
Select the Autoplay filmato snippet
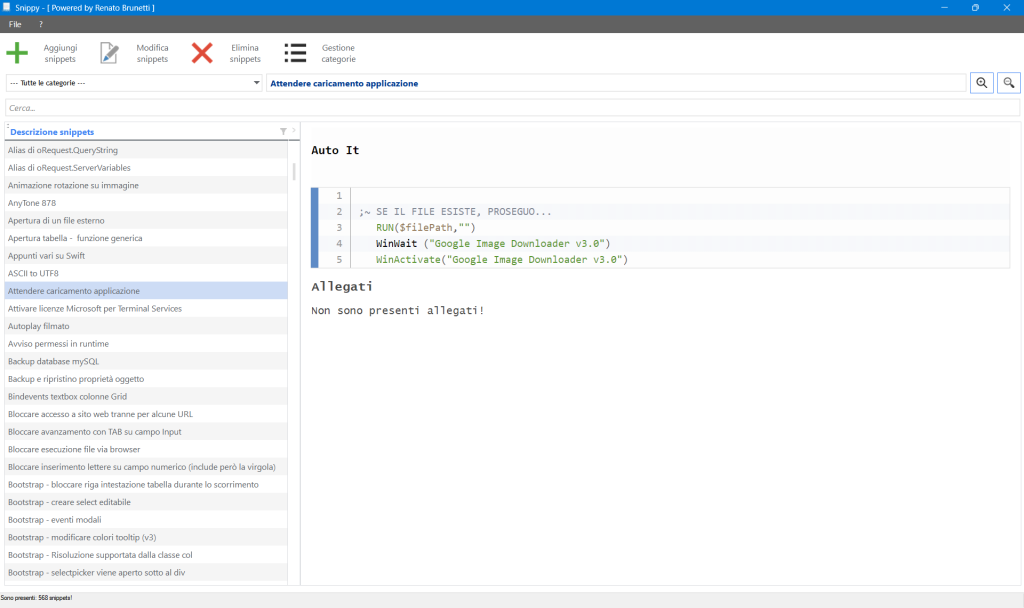click(39, 326)
